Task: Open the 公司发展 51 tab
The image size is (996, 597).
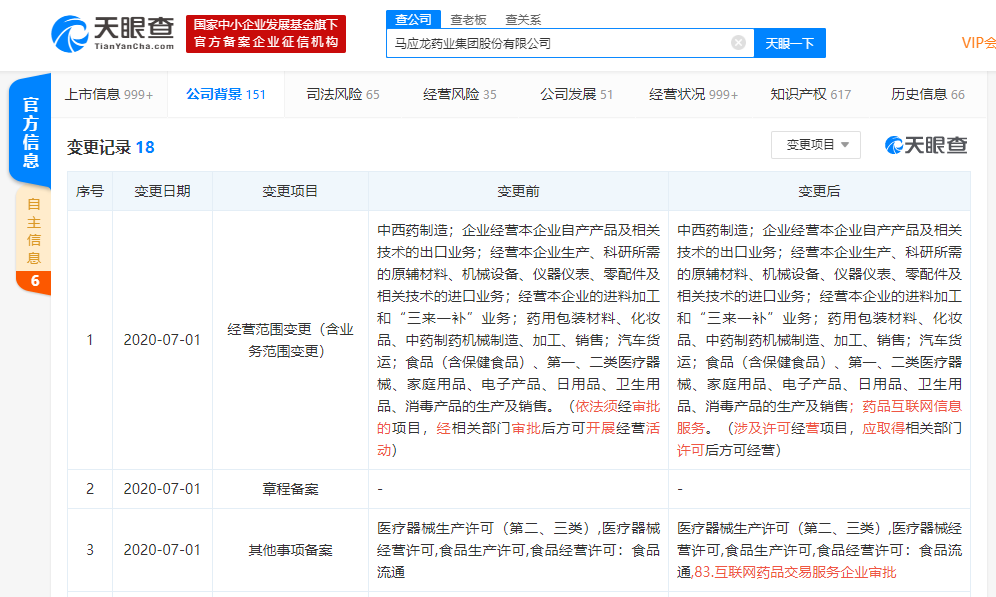Action: pos(577,95)
